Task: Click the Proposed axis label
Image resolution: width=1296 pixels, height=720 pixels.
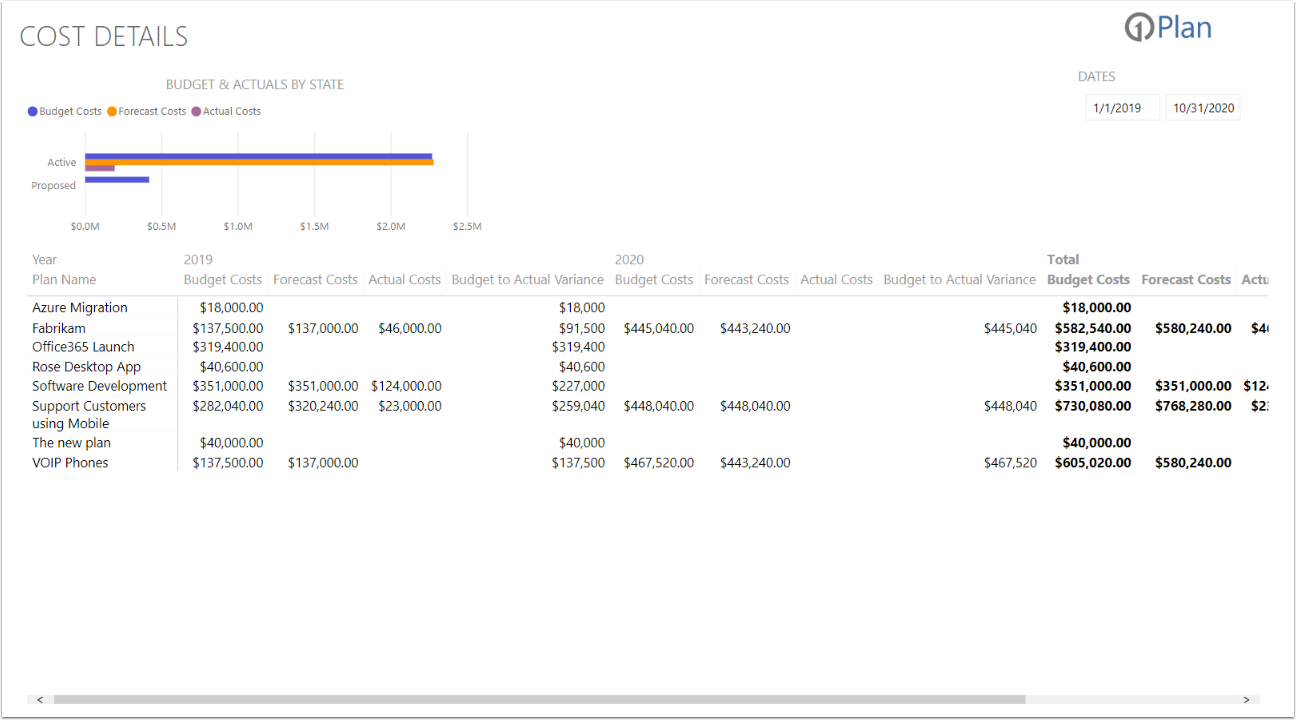Action: tap(54, 185)
